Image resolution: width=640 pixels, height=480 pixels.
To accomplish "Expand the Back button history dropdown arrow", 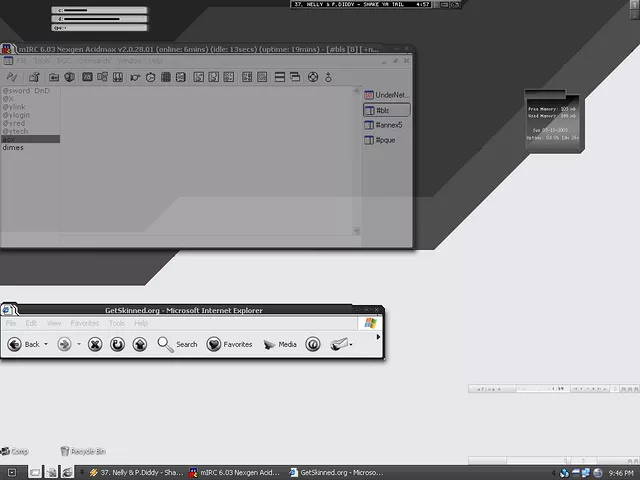I will 46,344.
